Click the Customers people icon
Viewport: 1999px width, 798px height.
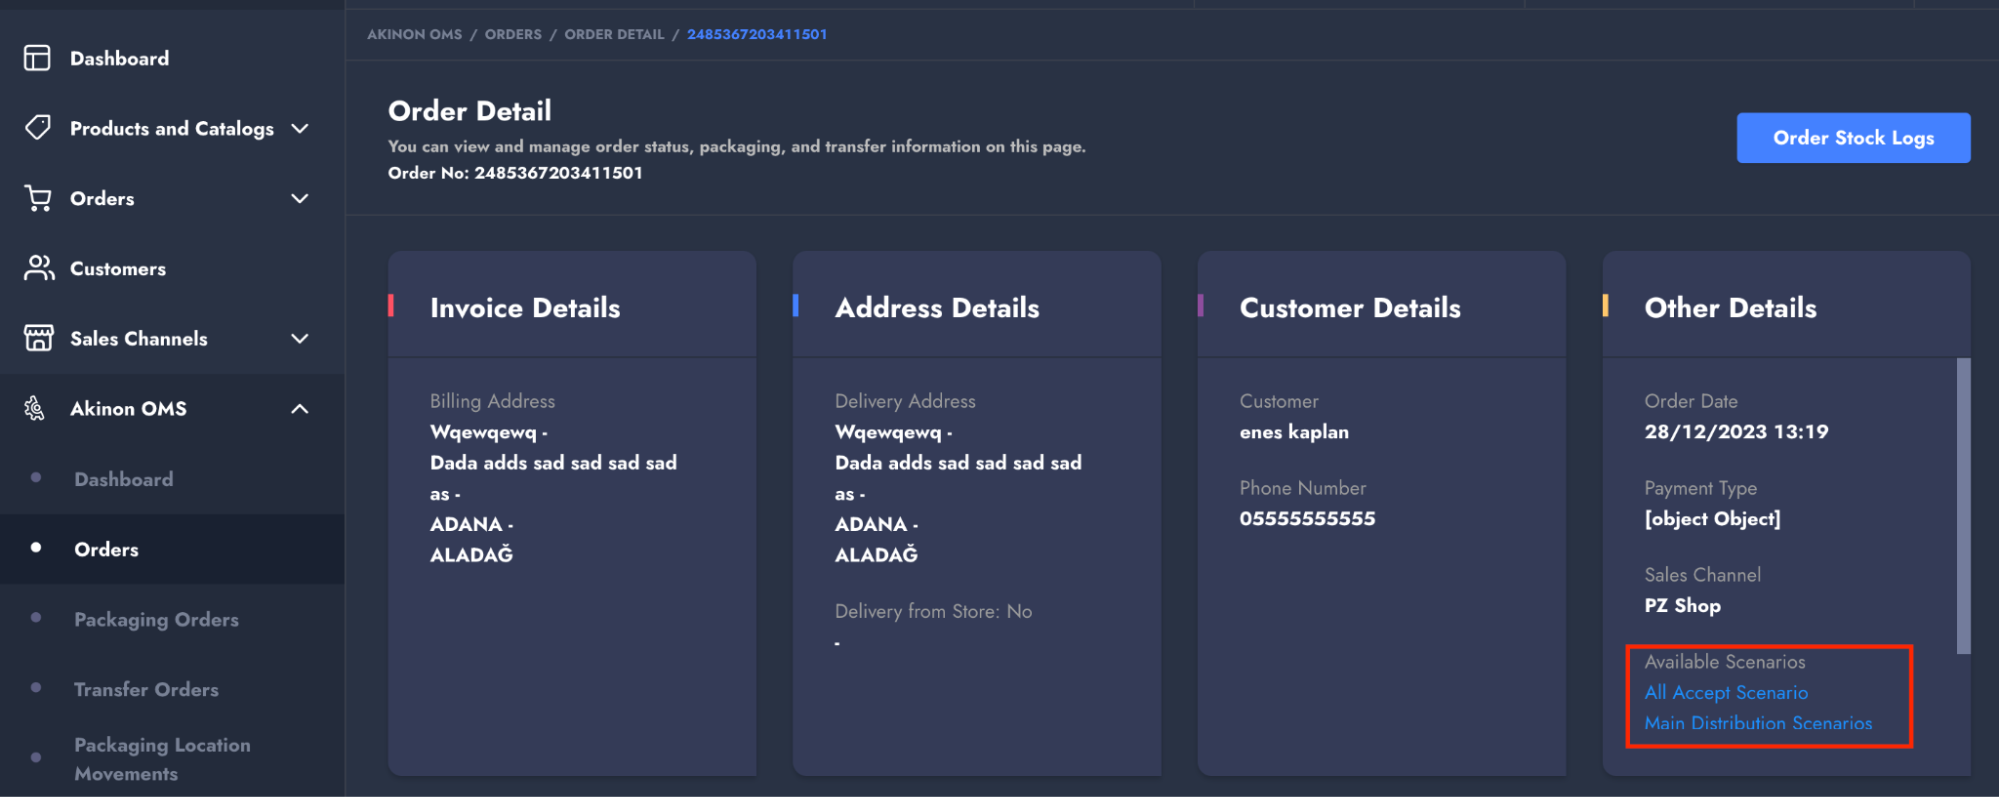tap(39, 268)
